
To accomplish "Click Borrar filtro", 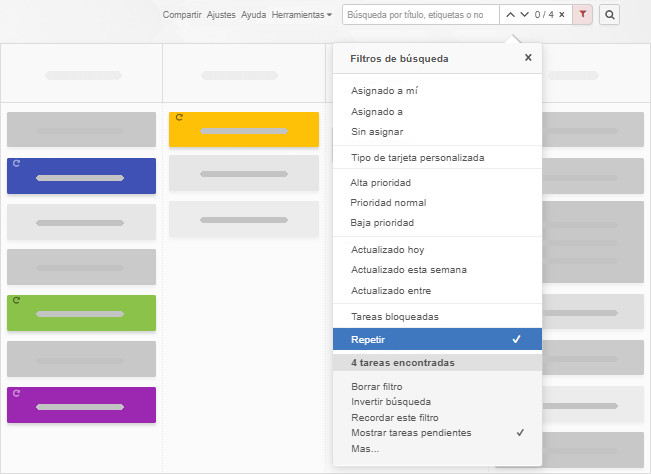I will pos(377,386).
